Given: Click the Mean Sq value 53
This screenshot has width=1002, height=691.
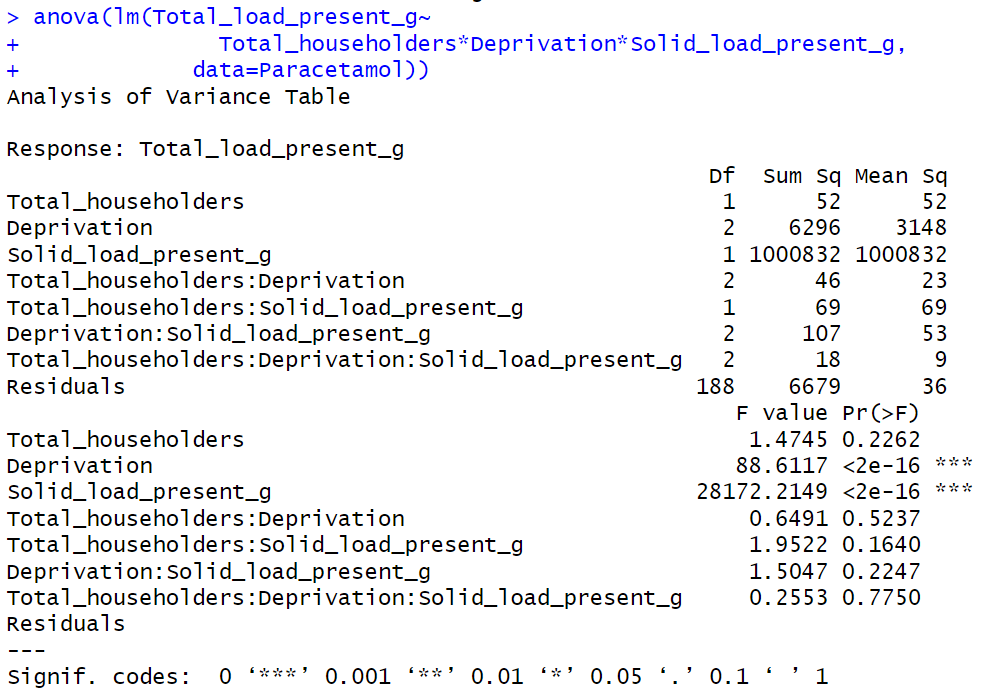Looking at the screenshot, I should 934,334.
